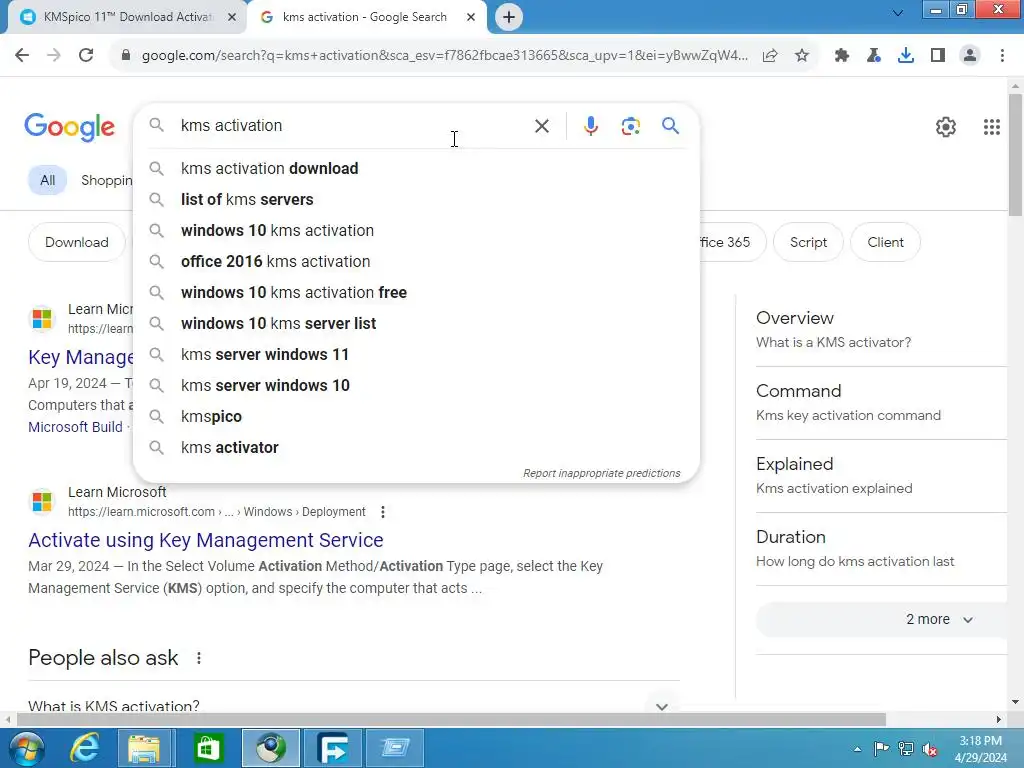This screenshot has width=1024, height=768.
Task: Open Explained Kms activation explained
Action: click(x=882, y=475)
